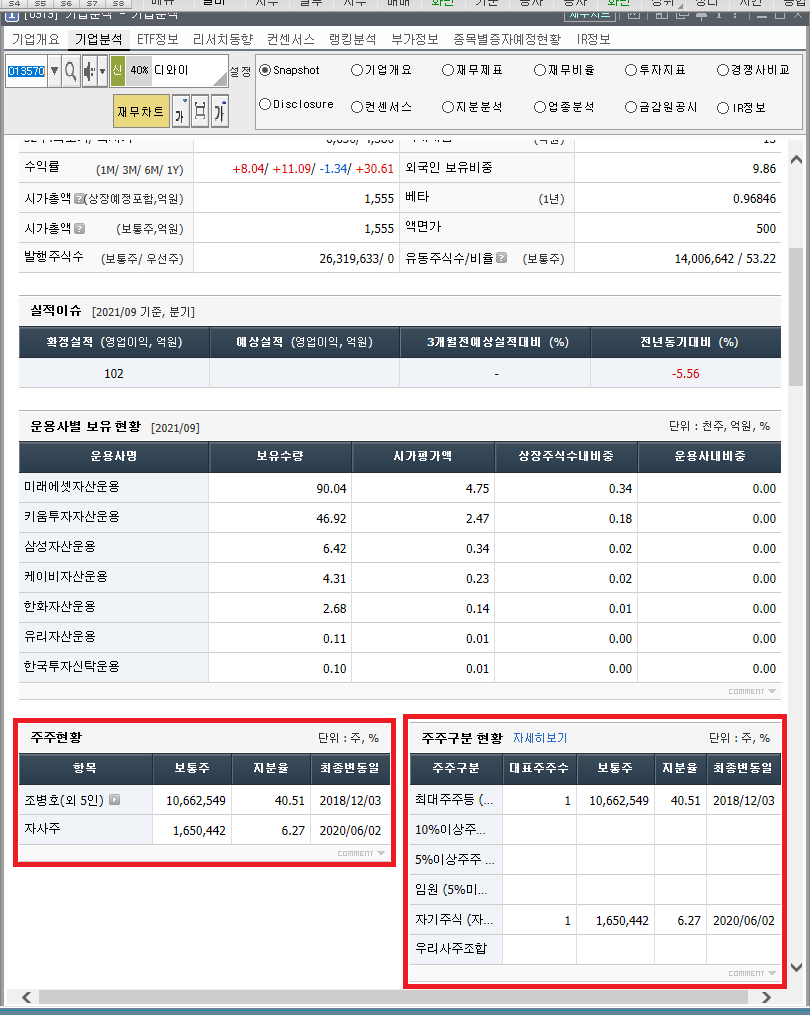Click the 보유수량 column header
Image resolution: width=810 pixels, height=1015 pixels.
coord(280,456)
